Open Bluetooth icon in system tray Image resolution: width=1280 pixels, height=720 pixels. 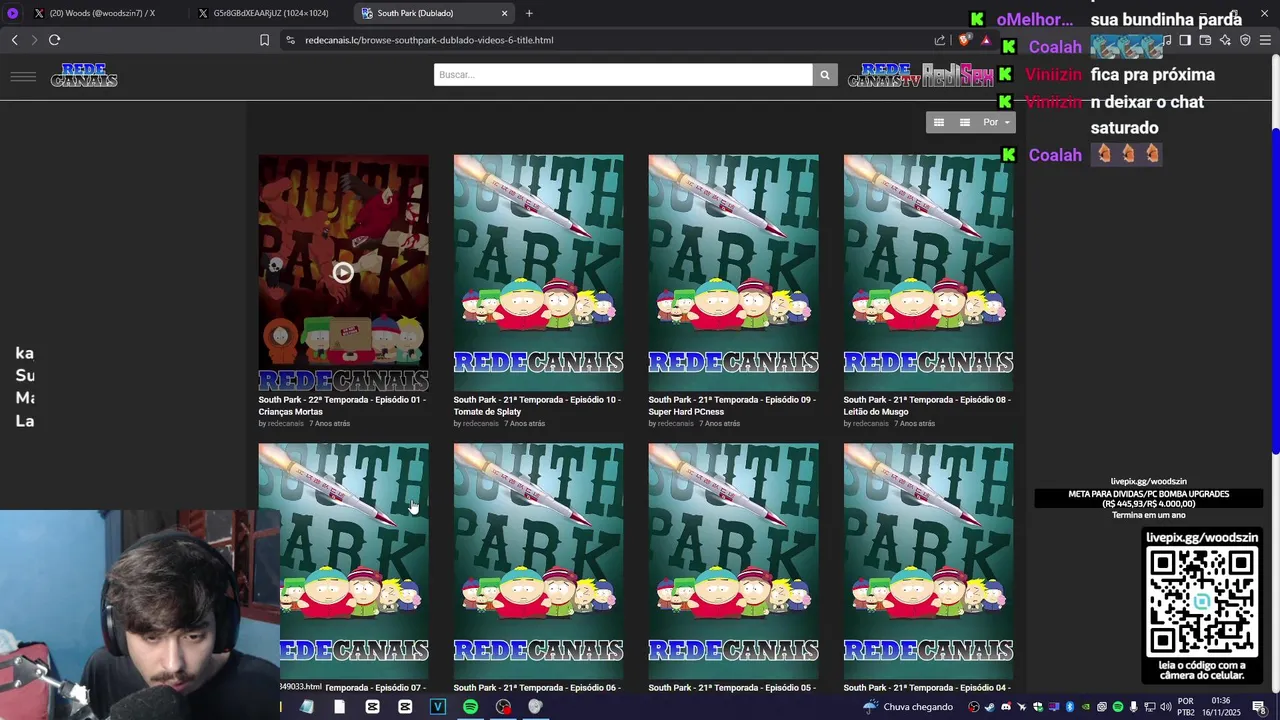1070,707
